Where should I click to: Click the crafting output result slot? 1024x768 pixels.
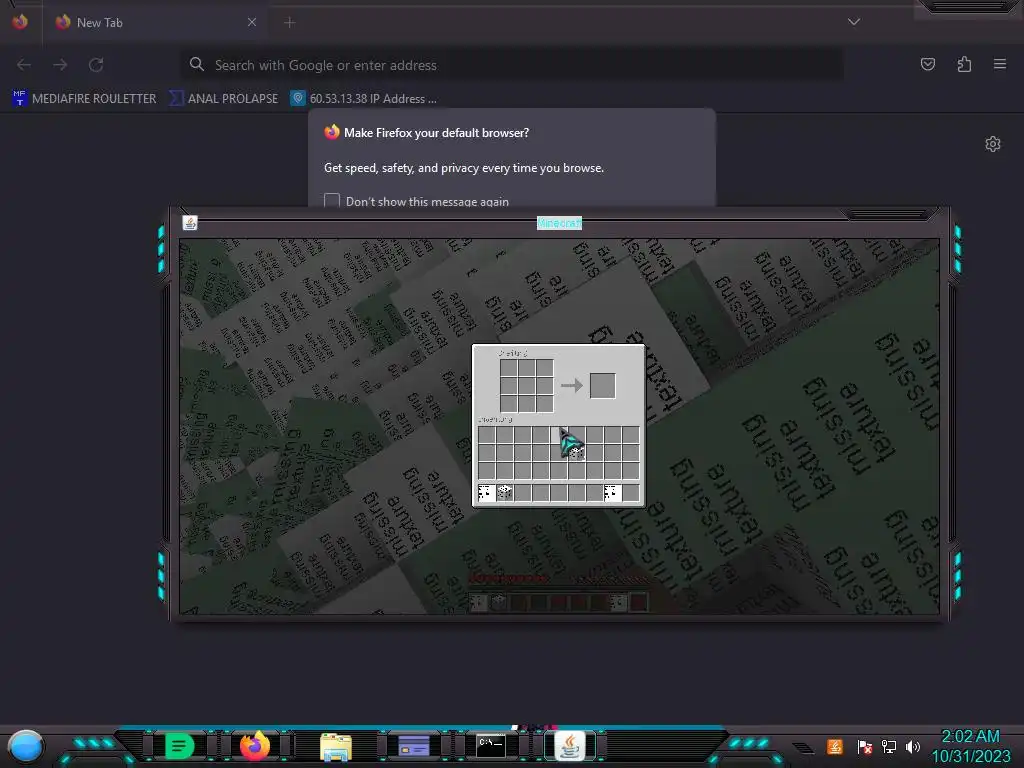click(x=602, y=385)
